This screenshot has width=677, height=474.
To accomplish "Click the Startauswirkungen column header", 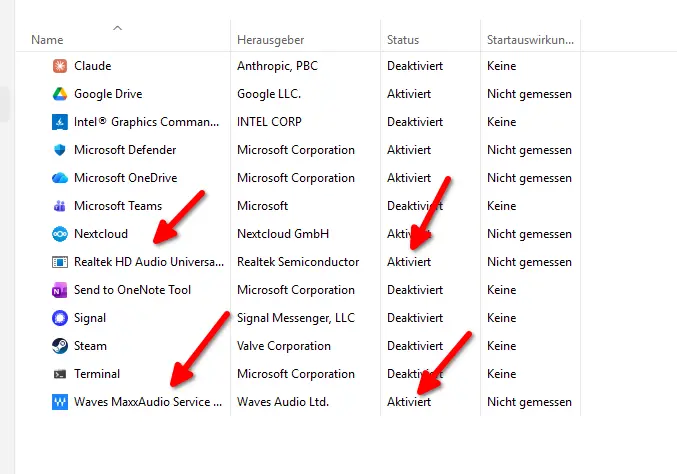I will tap(529, 40).
